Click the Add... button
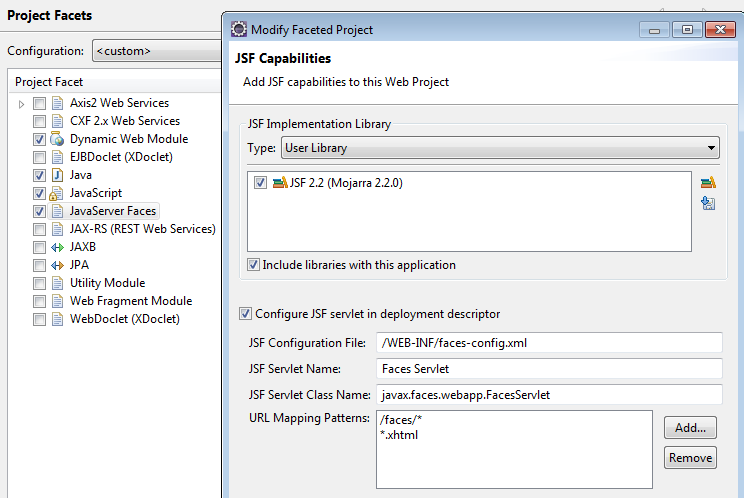Screen dimensions: 744x498 coord(690,427)
